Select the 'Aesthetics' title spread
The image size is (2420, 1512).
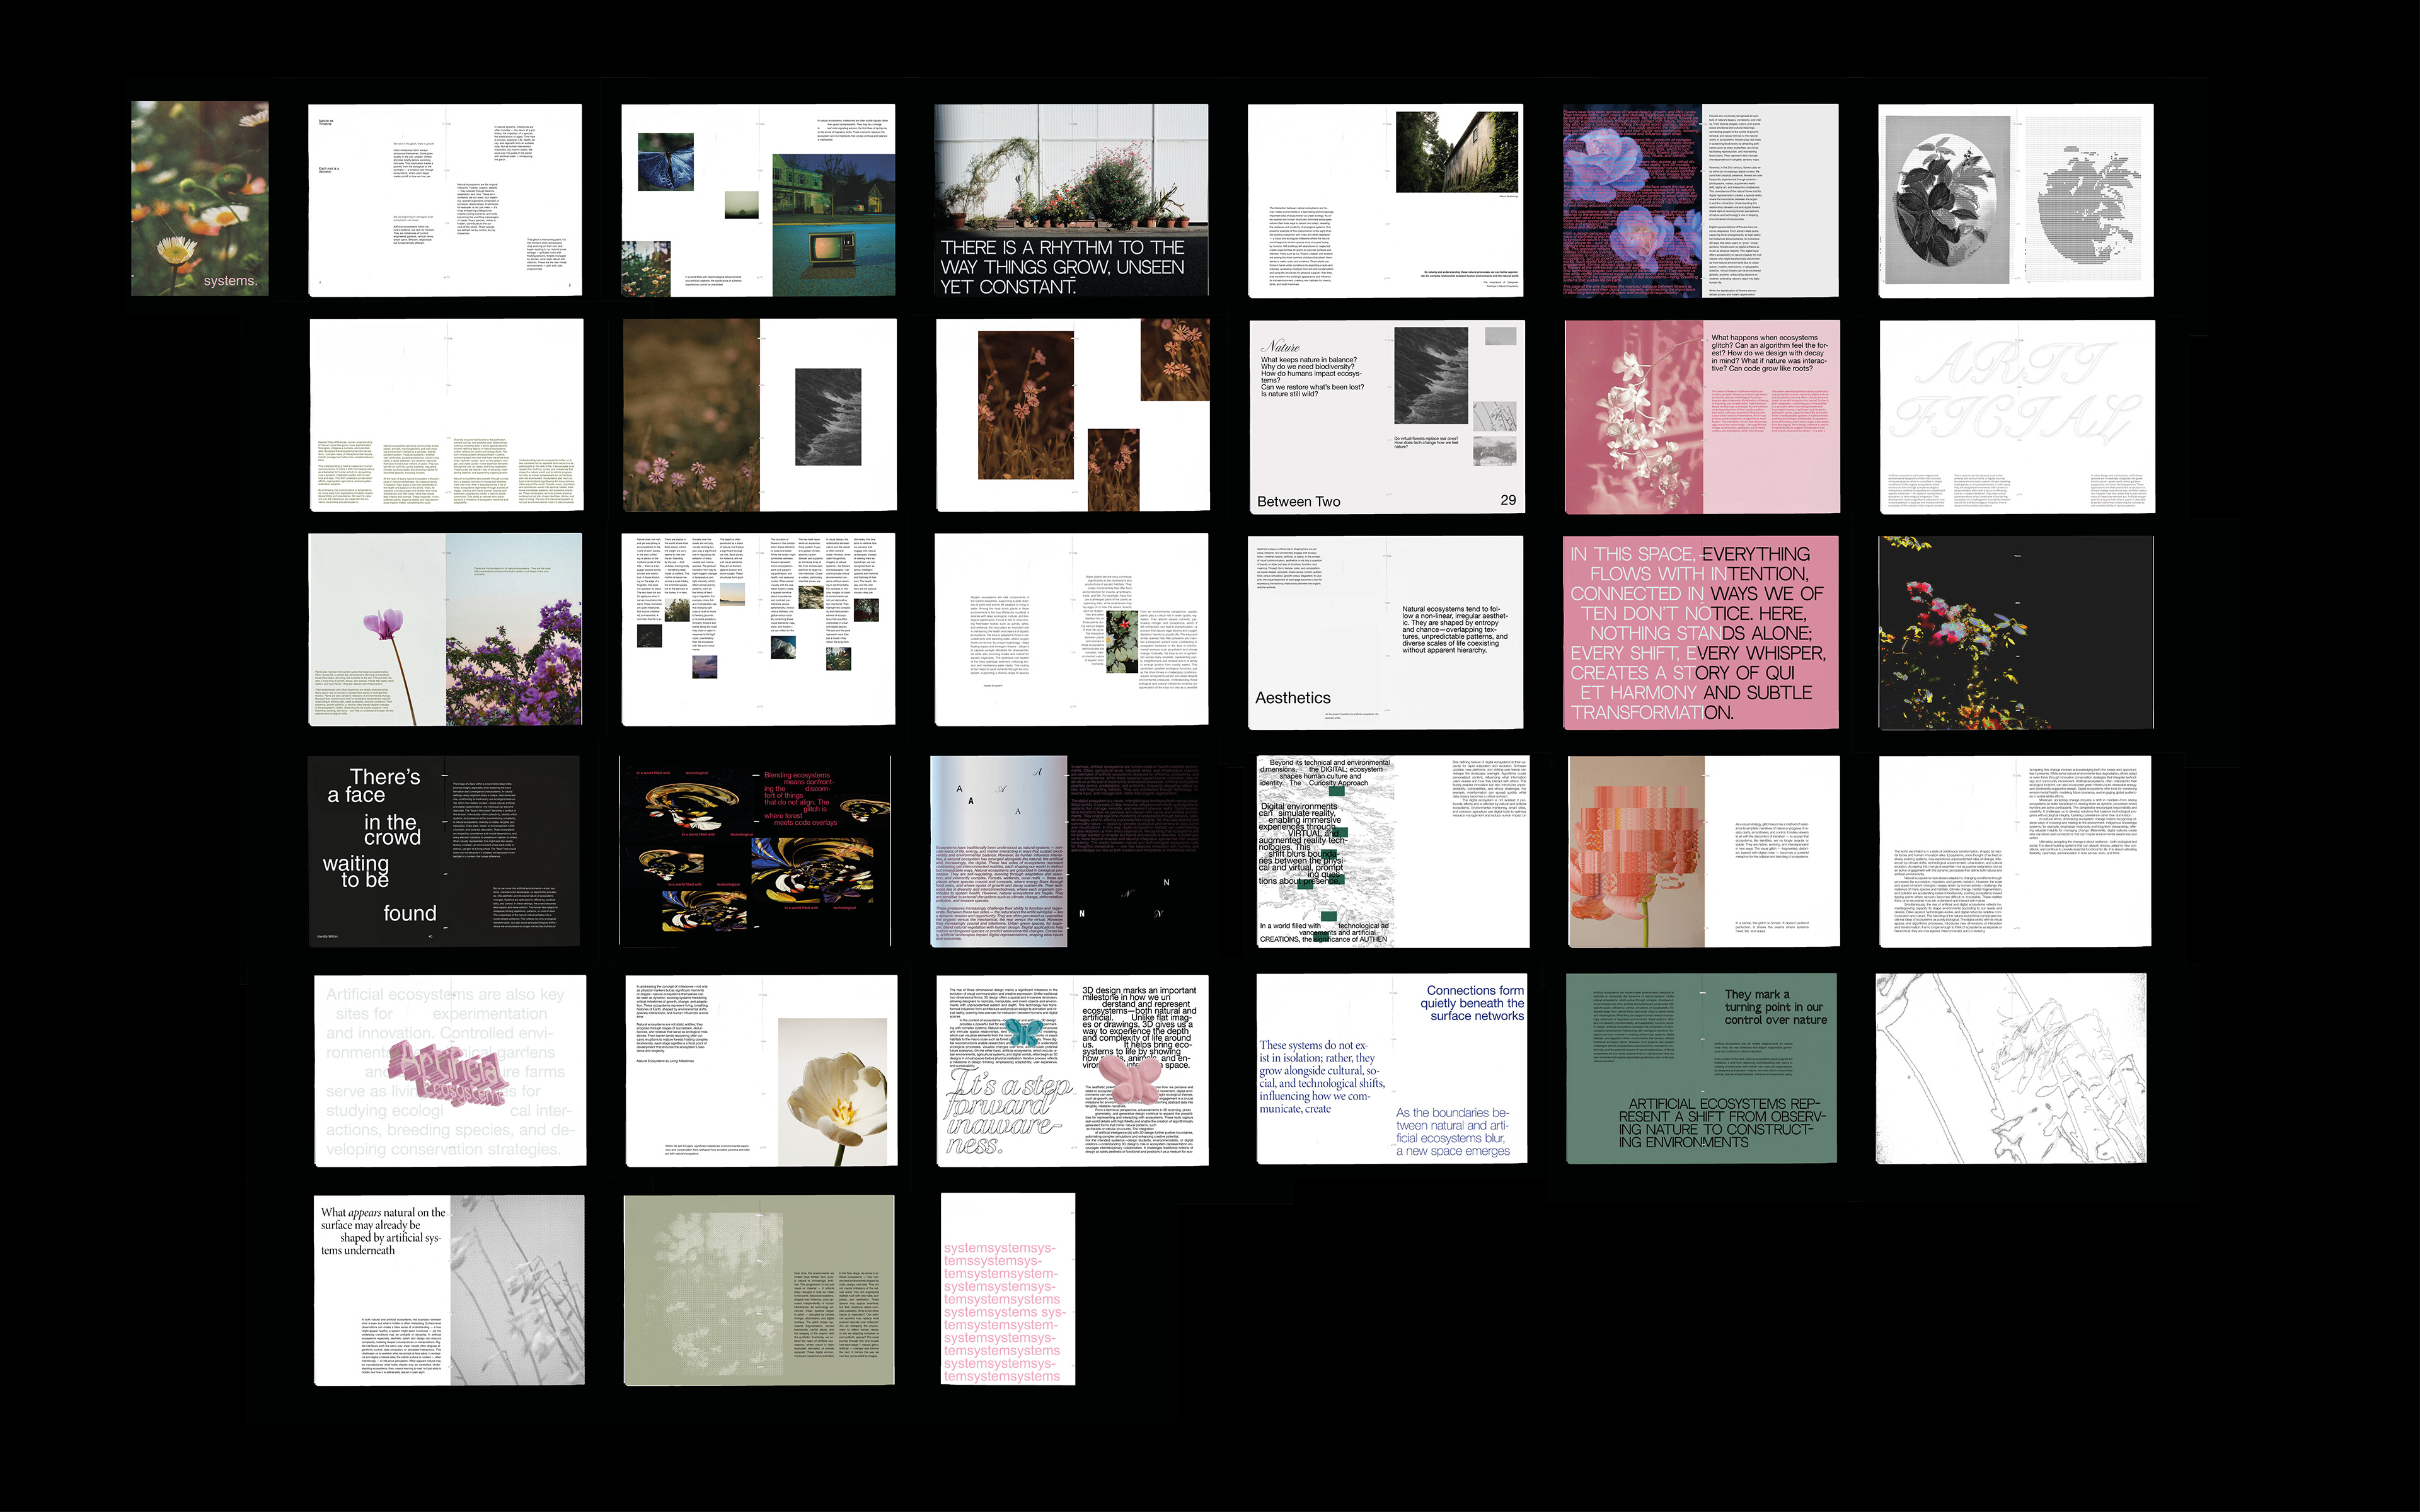click(1387, 632)
